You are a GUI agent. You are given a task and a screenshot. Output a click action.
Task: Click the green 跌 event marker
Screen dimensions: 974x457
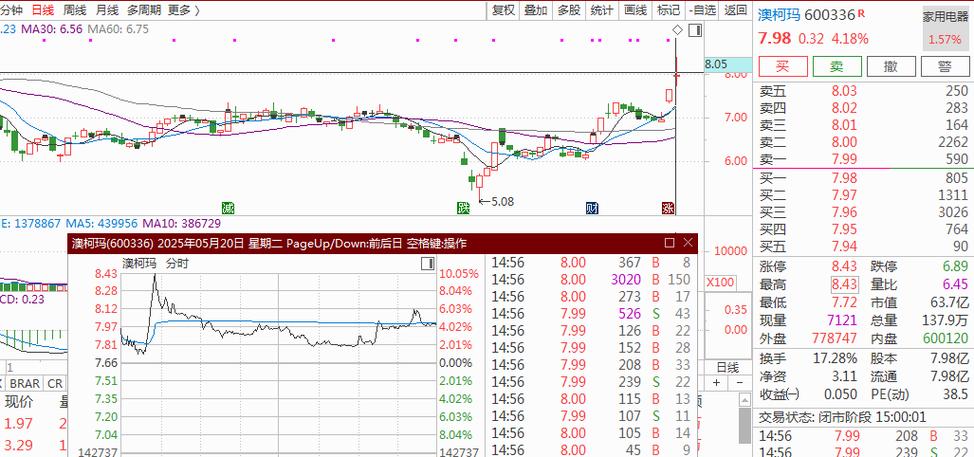[463, 208]
